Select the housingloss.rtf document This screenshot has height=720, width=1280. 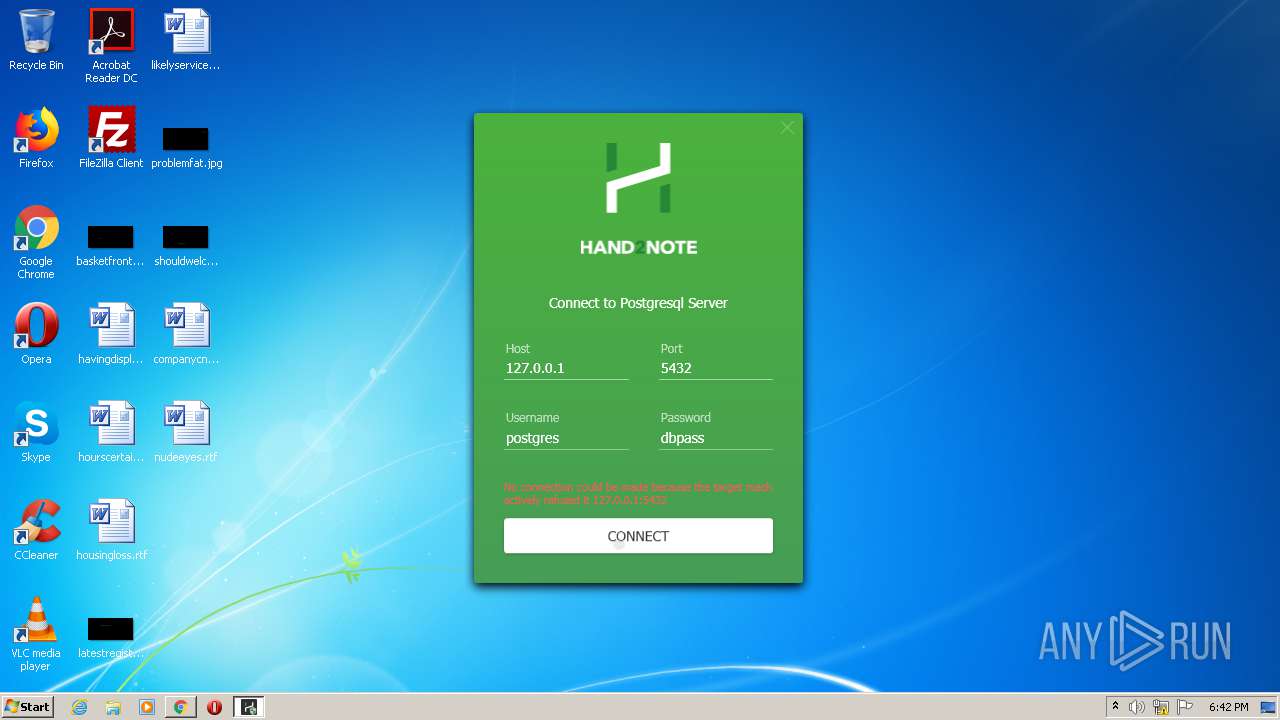point(111,530)
